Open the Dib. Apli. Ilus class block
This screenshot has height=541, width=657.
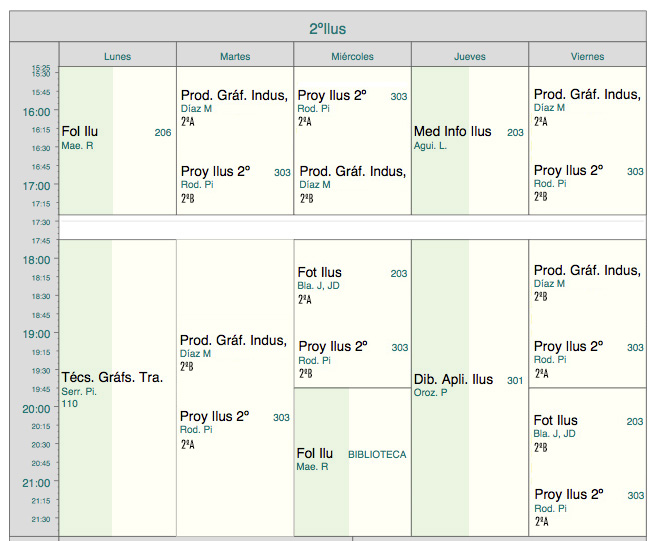tap(454, 379)
